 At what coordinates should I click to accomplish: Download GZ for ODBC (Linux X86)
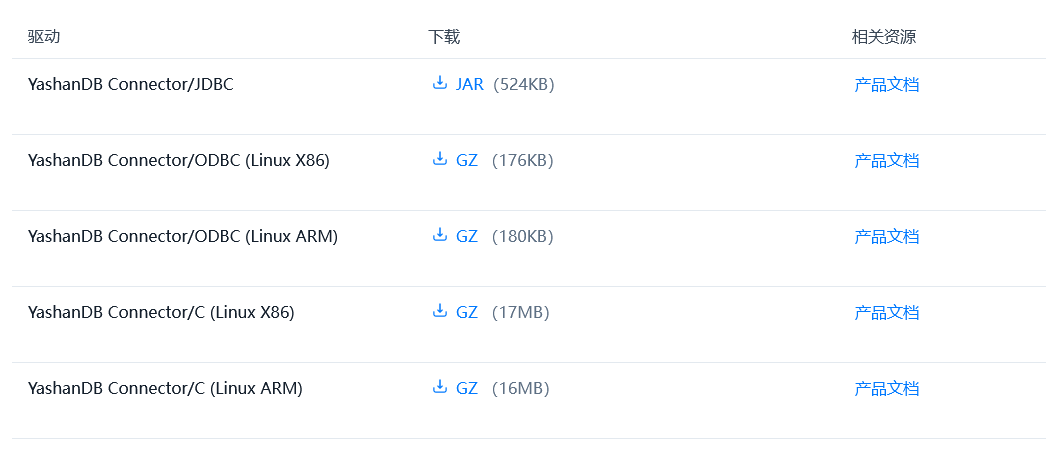[x=467, y=161]
